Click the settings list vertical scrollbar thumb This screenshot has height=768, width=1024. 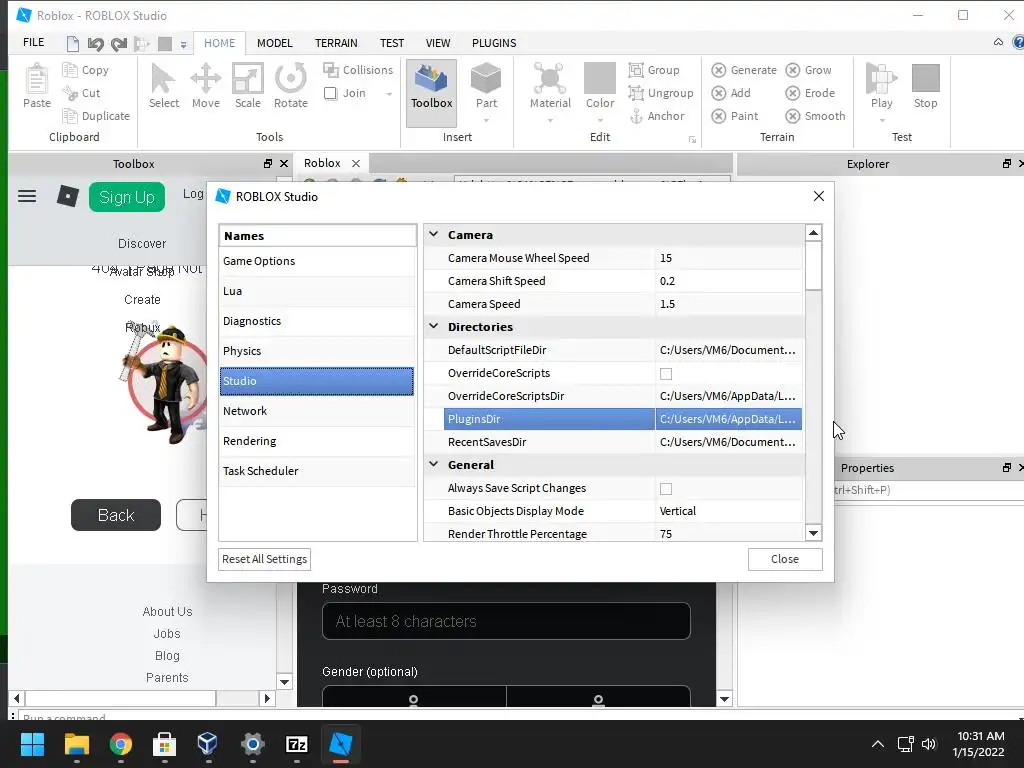pyautogui.click(x=813, y=266)
